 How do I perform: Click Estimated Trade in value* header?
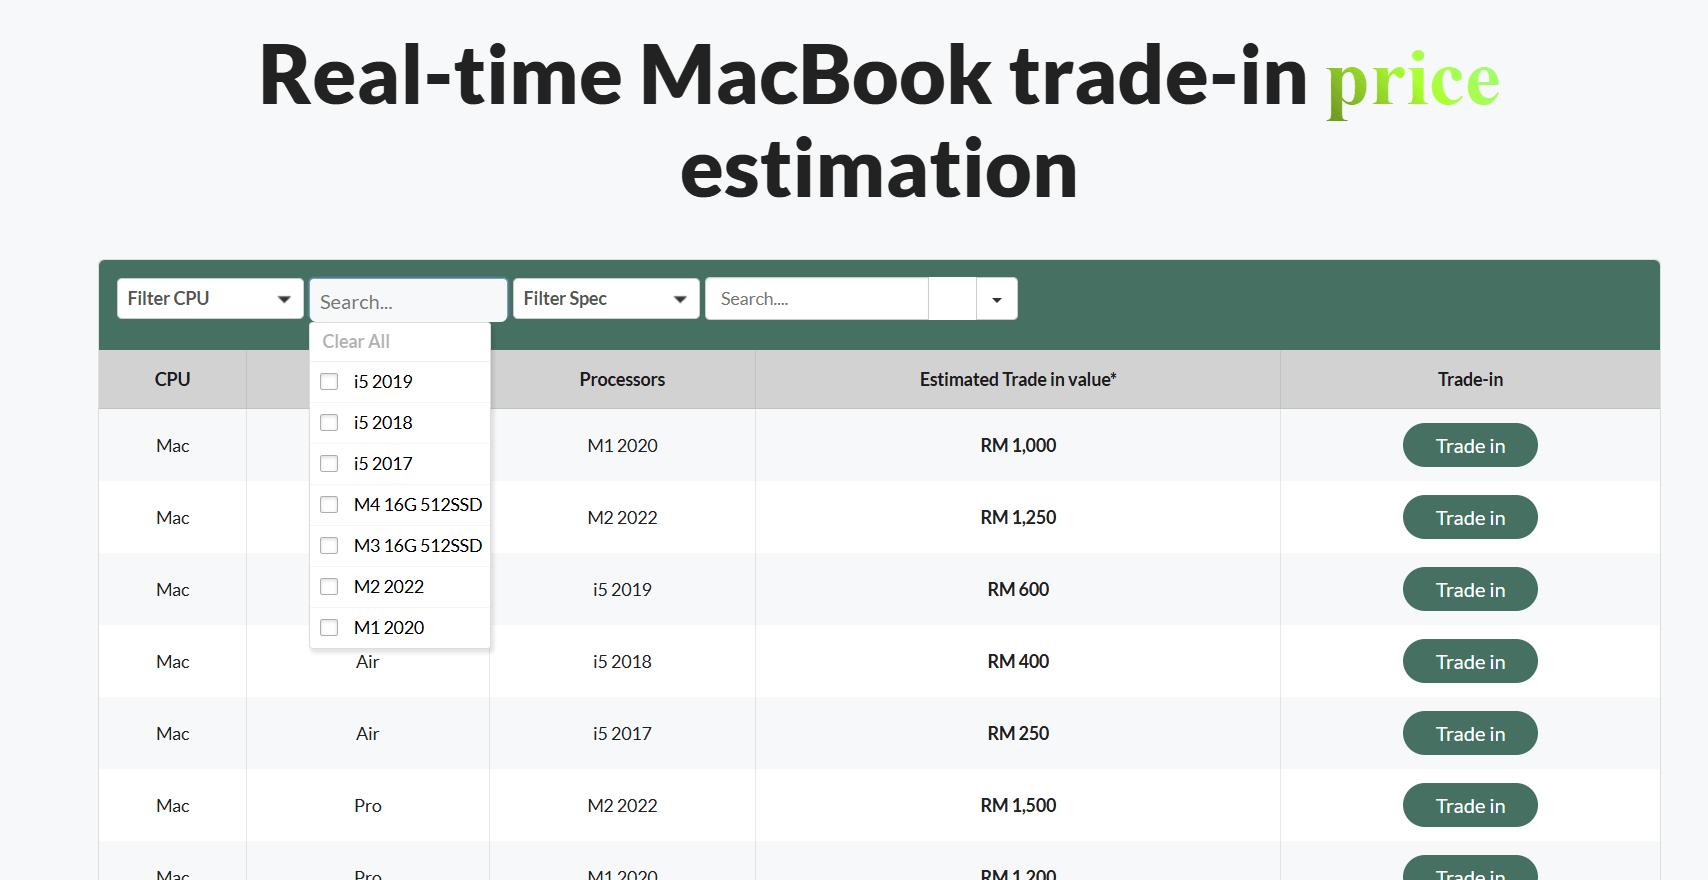click(1018, 380)
